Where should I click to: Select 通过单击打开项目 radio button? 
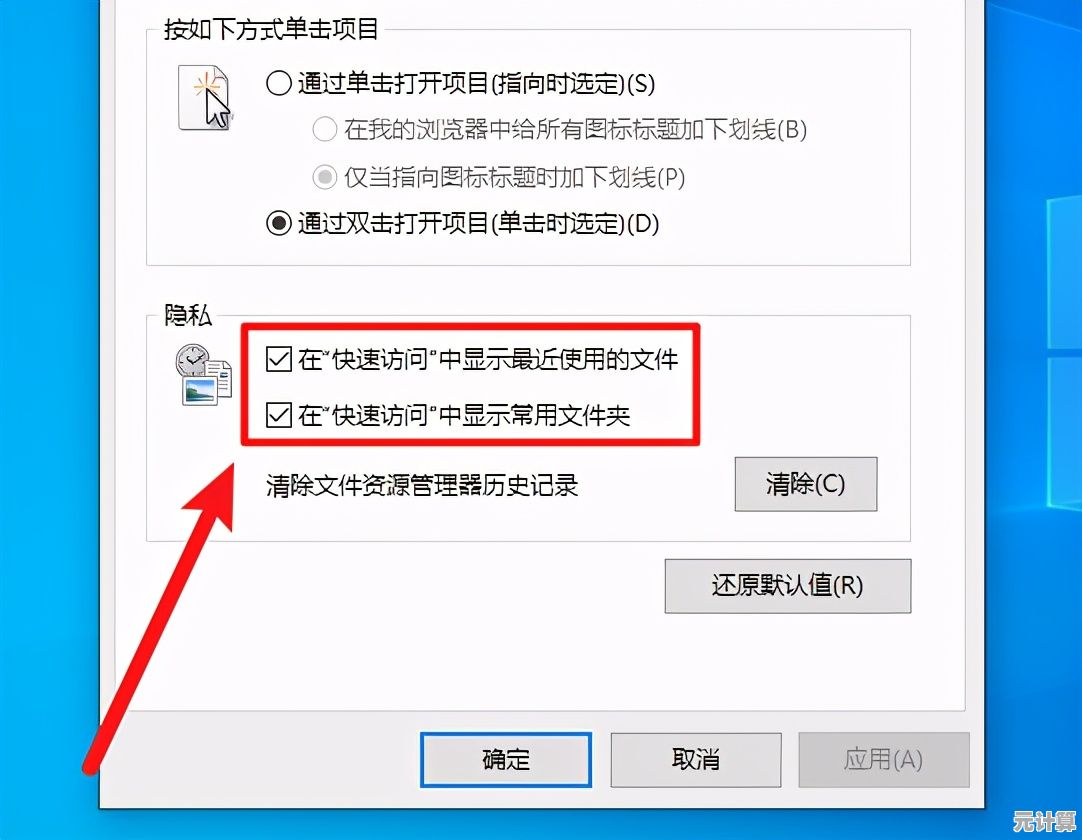click(278, 84)
